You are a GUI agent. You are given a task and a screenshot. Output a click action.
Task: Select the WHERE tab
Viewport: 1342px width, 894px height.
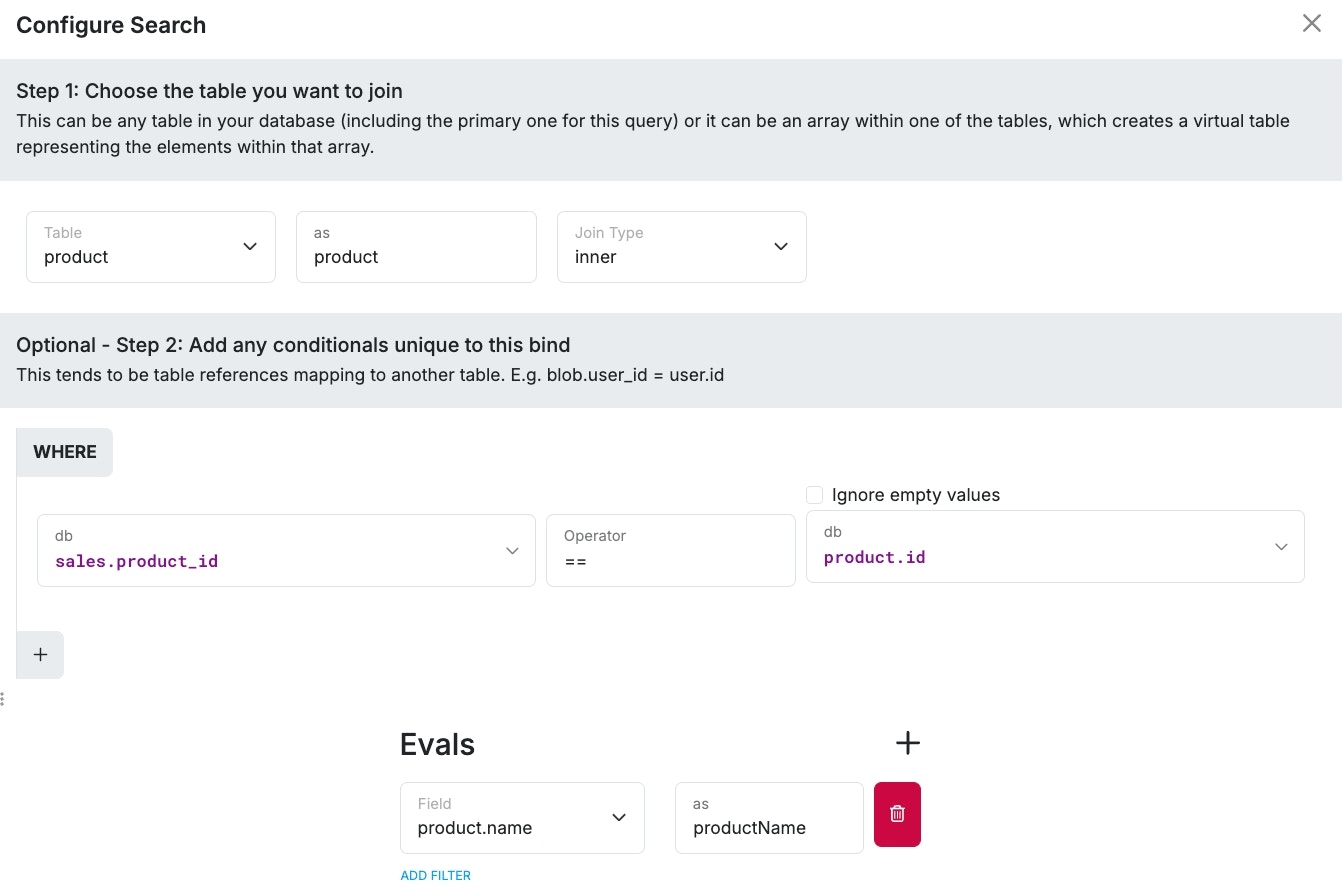coord(65,452)
